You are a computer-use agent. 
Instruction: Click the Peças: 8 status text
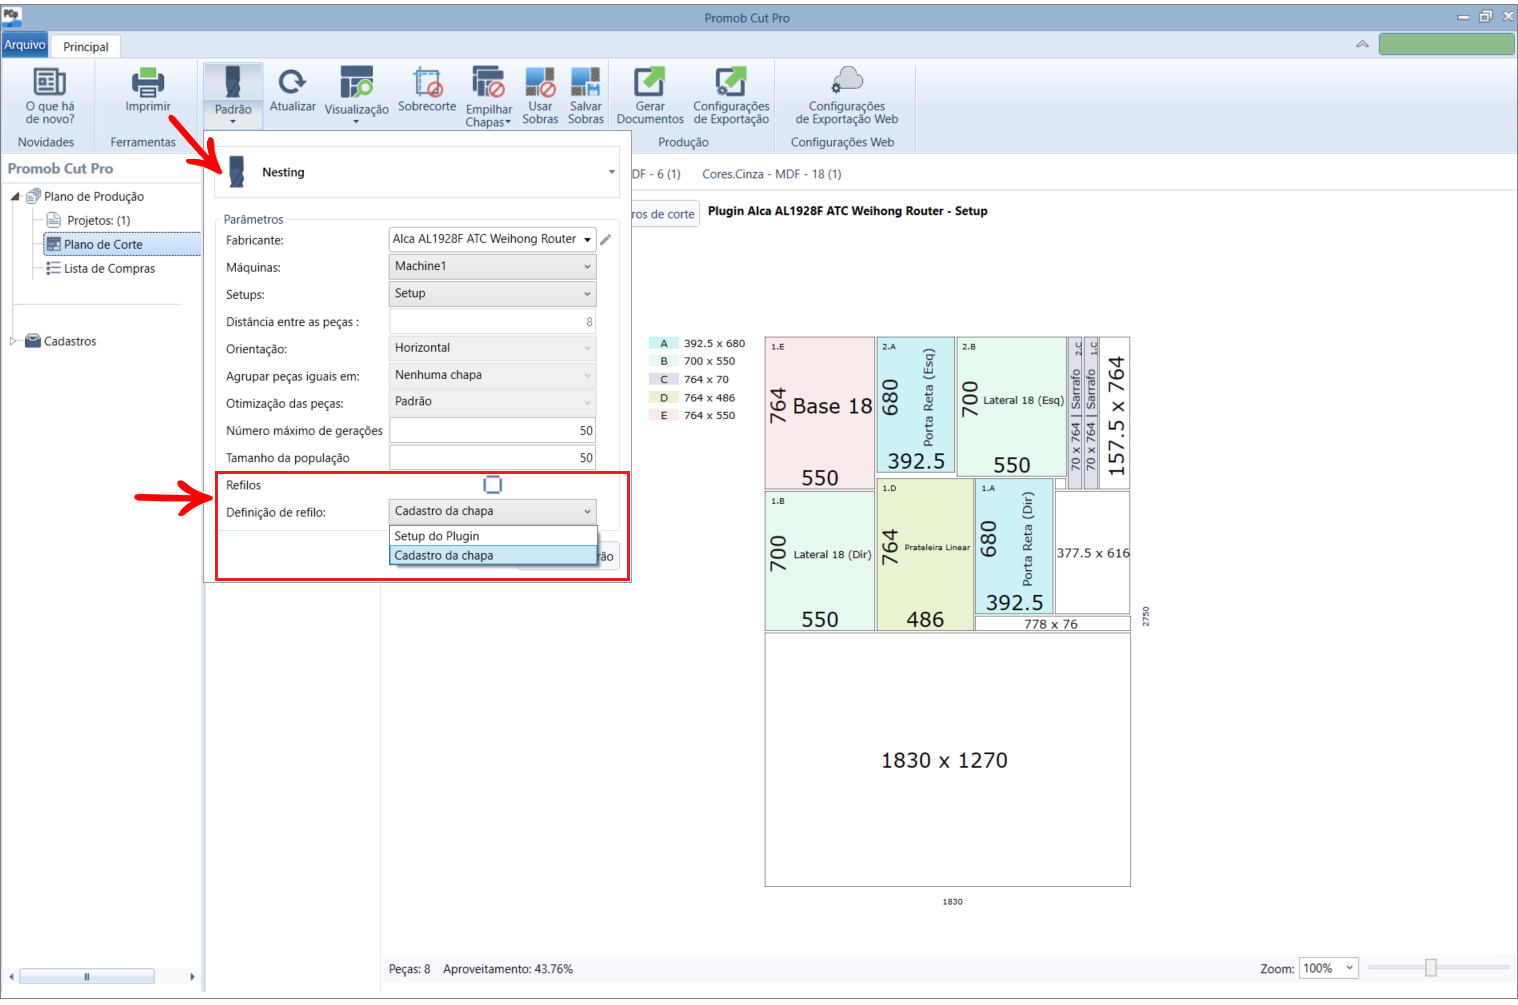tap(410, 969)
